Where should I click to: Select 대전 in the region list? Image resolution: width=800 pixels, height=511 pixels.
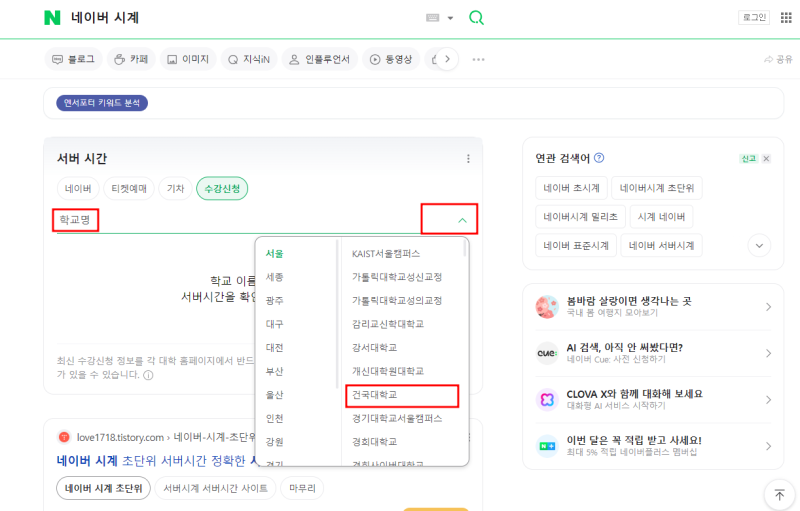[x=274, y=347]
